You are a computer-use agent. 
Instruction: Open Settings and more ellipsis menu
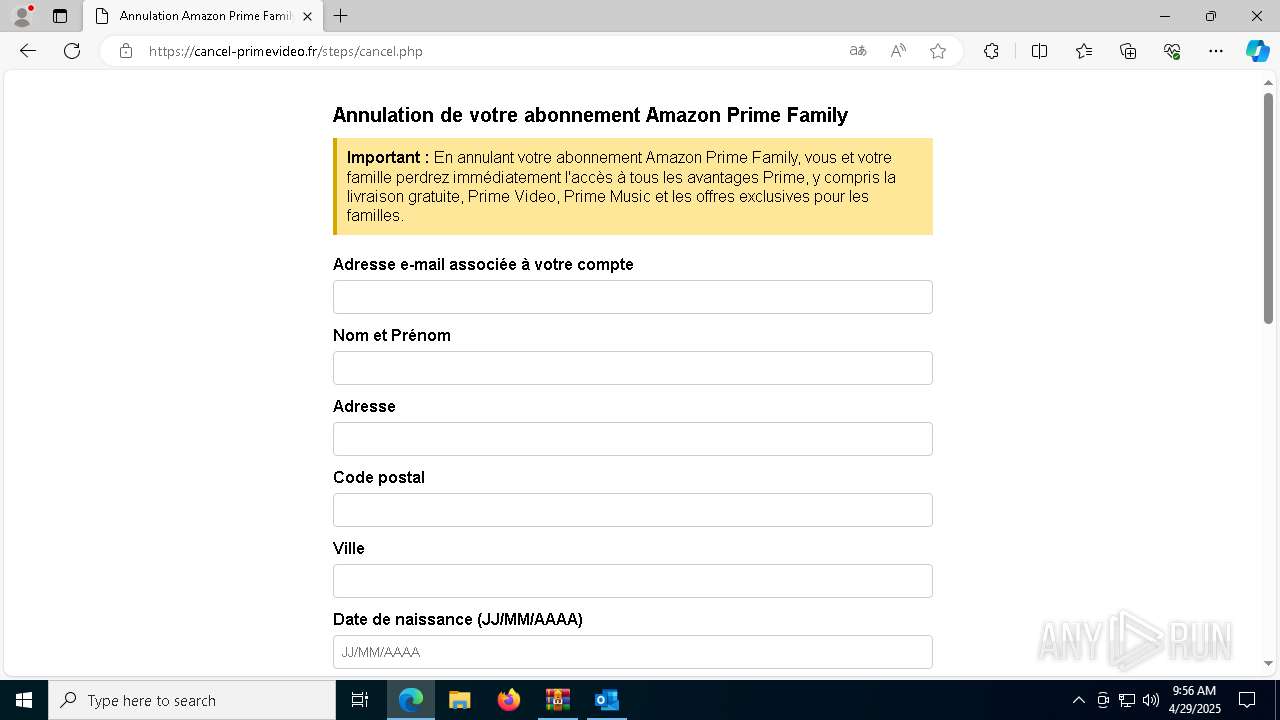[x=1216, y=51]
